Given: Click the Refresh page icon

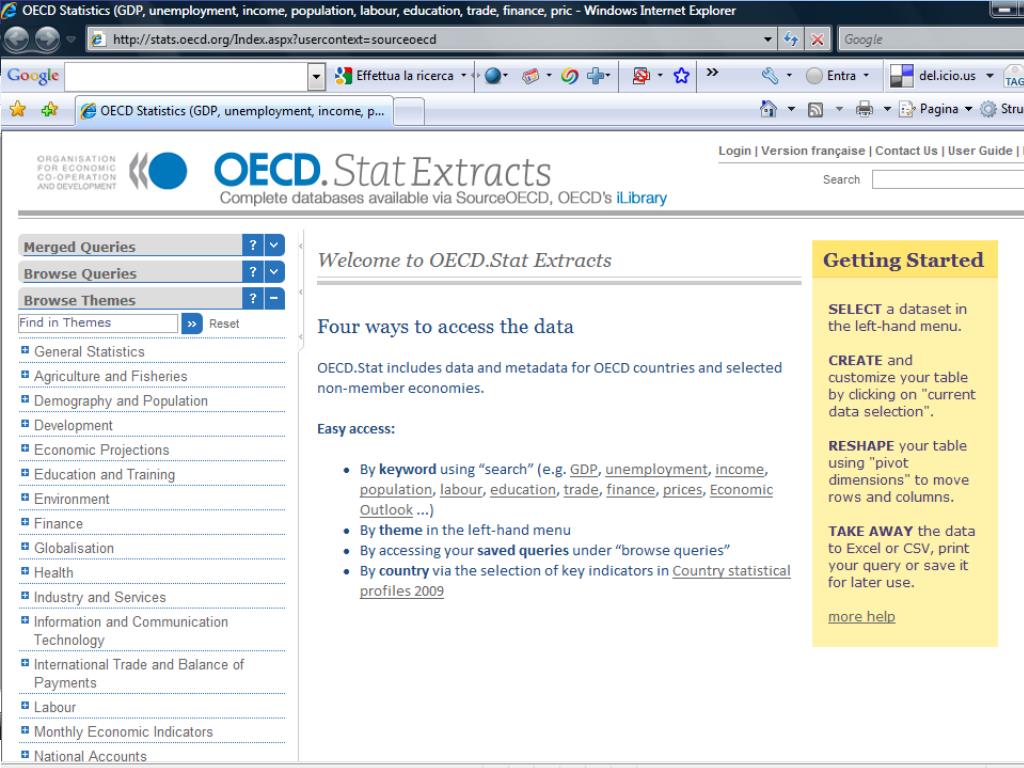Looking at the screenshot, I should 791,39.
